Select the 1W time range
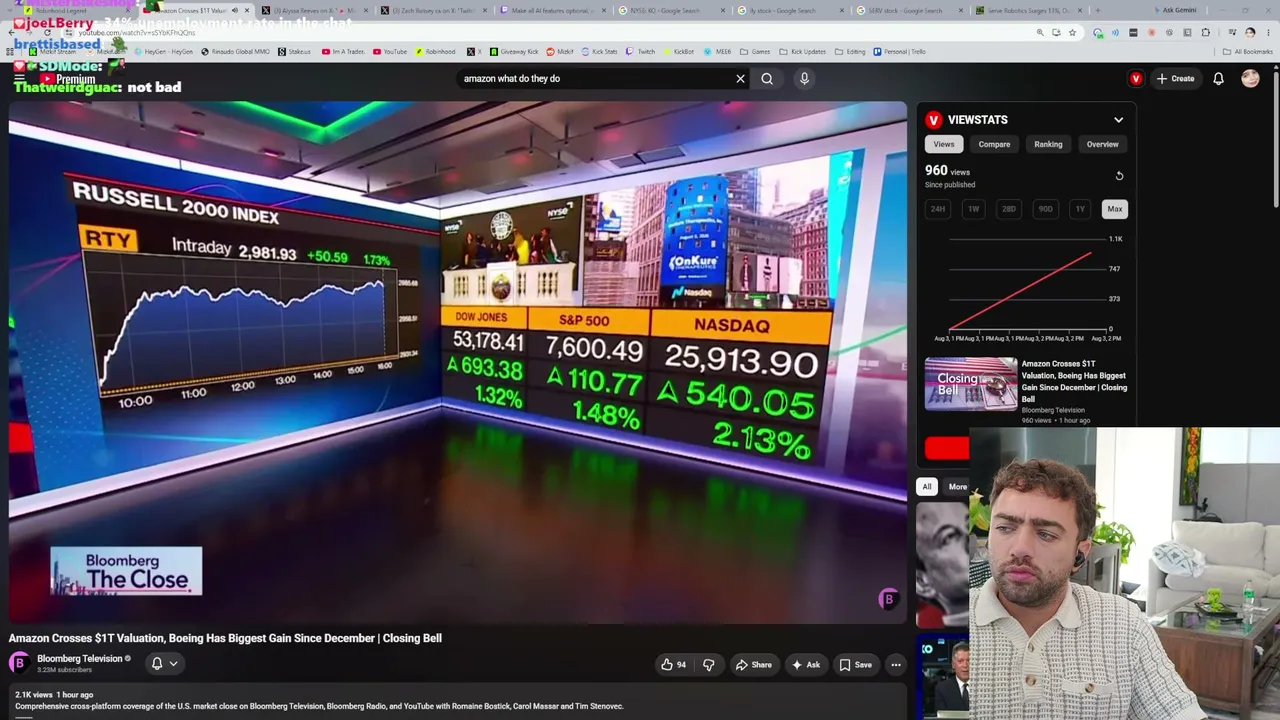This screenshot has height=720, width=1280. [973, 209]
